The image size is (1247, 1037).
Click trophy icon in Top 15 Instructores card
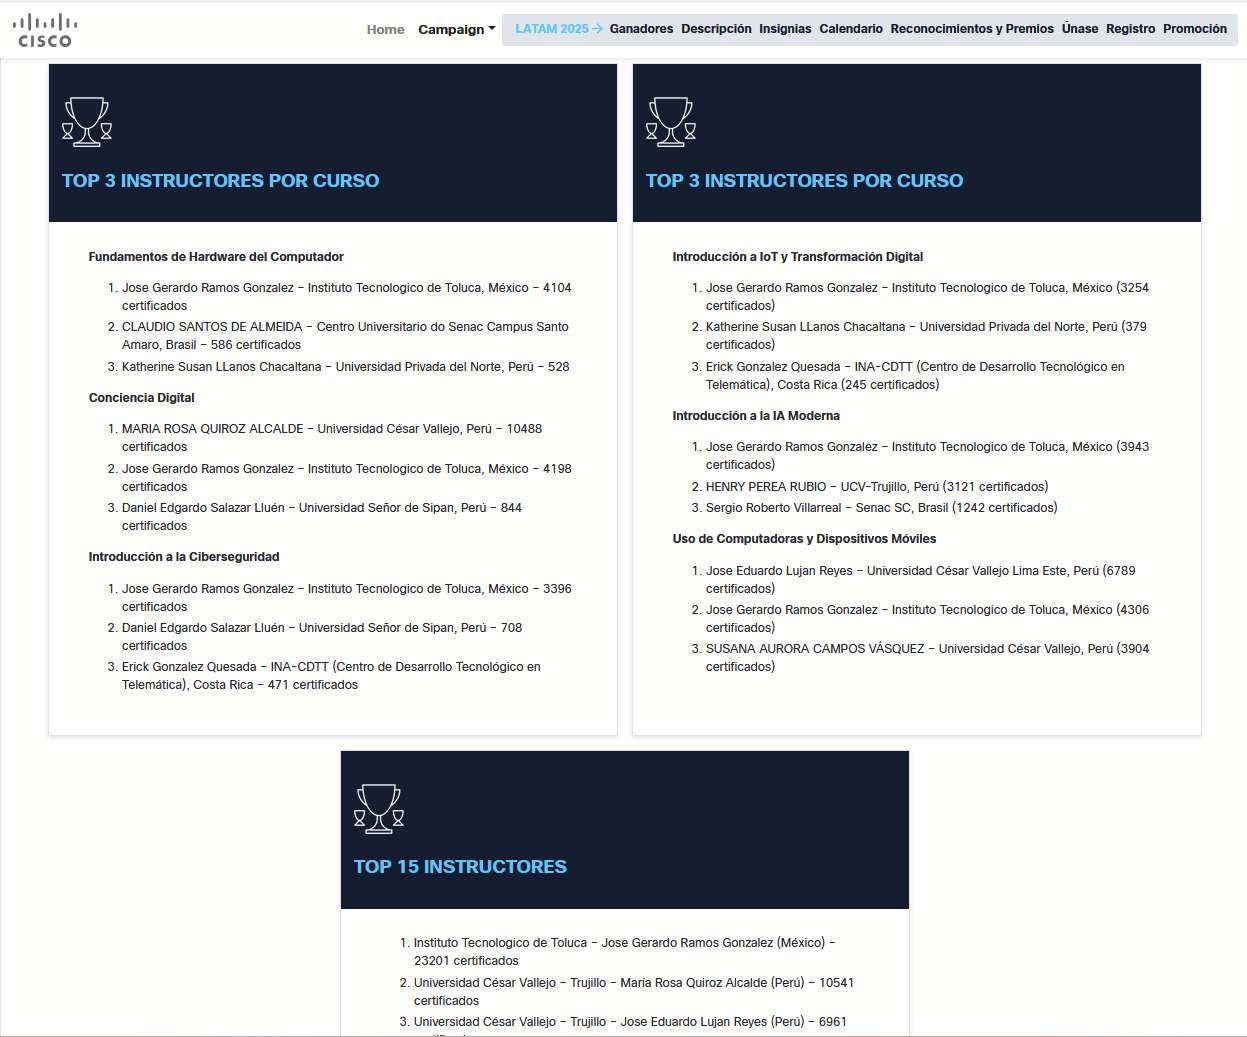coord(379,809)
